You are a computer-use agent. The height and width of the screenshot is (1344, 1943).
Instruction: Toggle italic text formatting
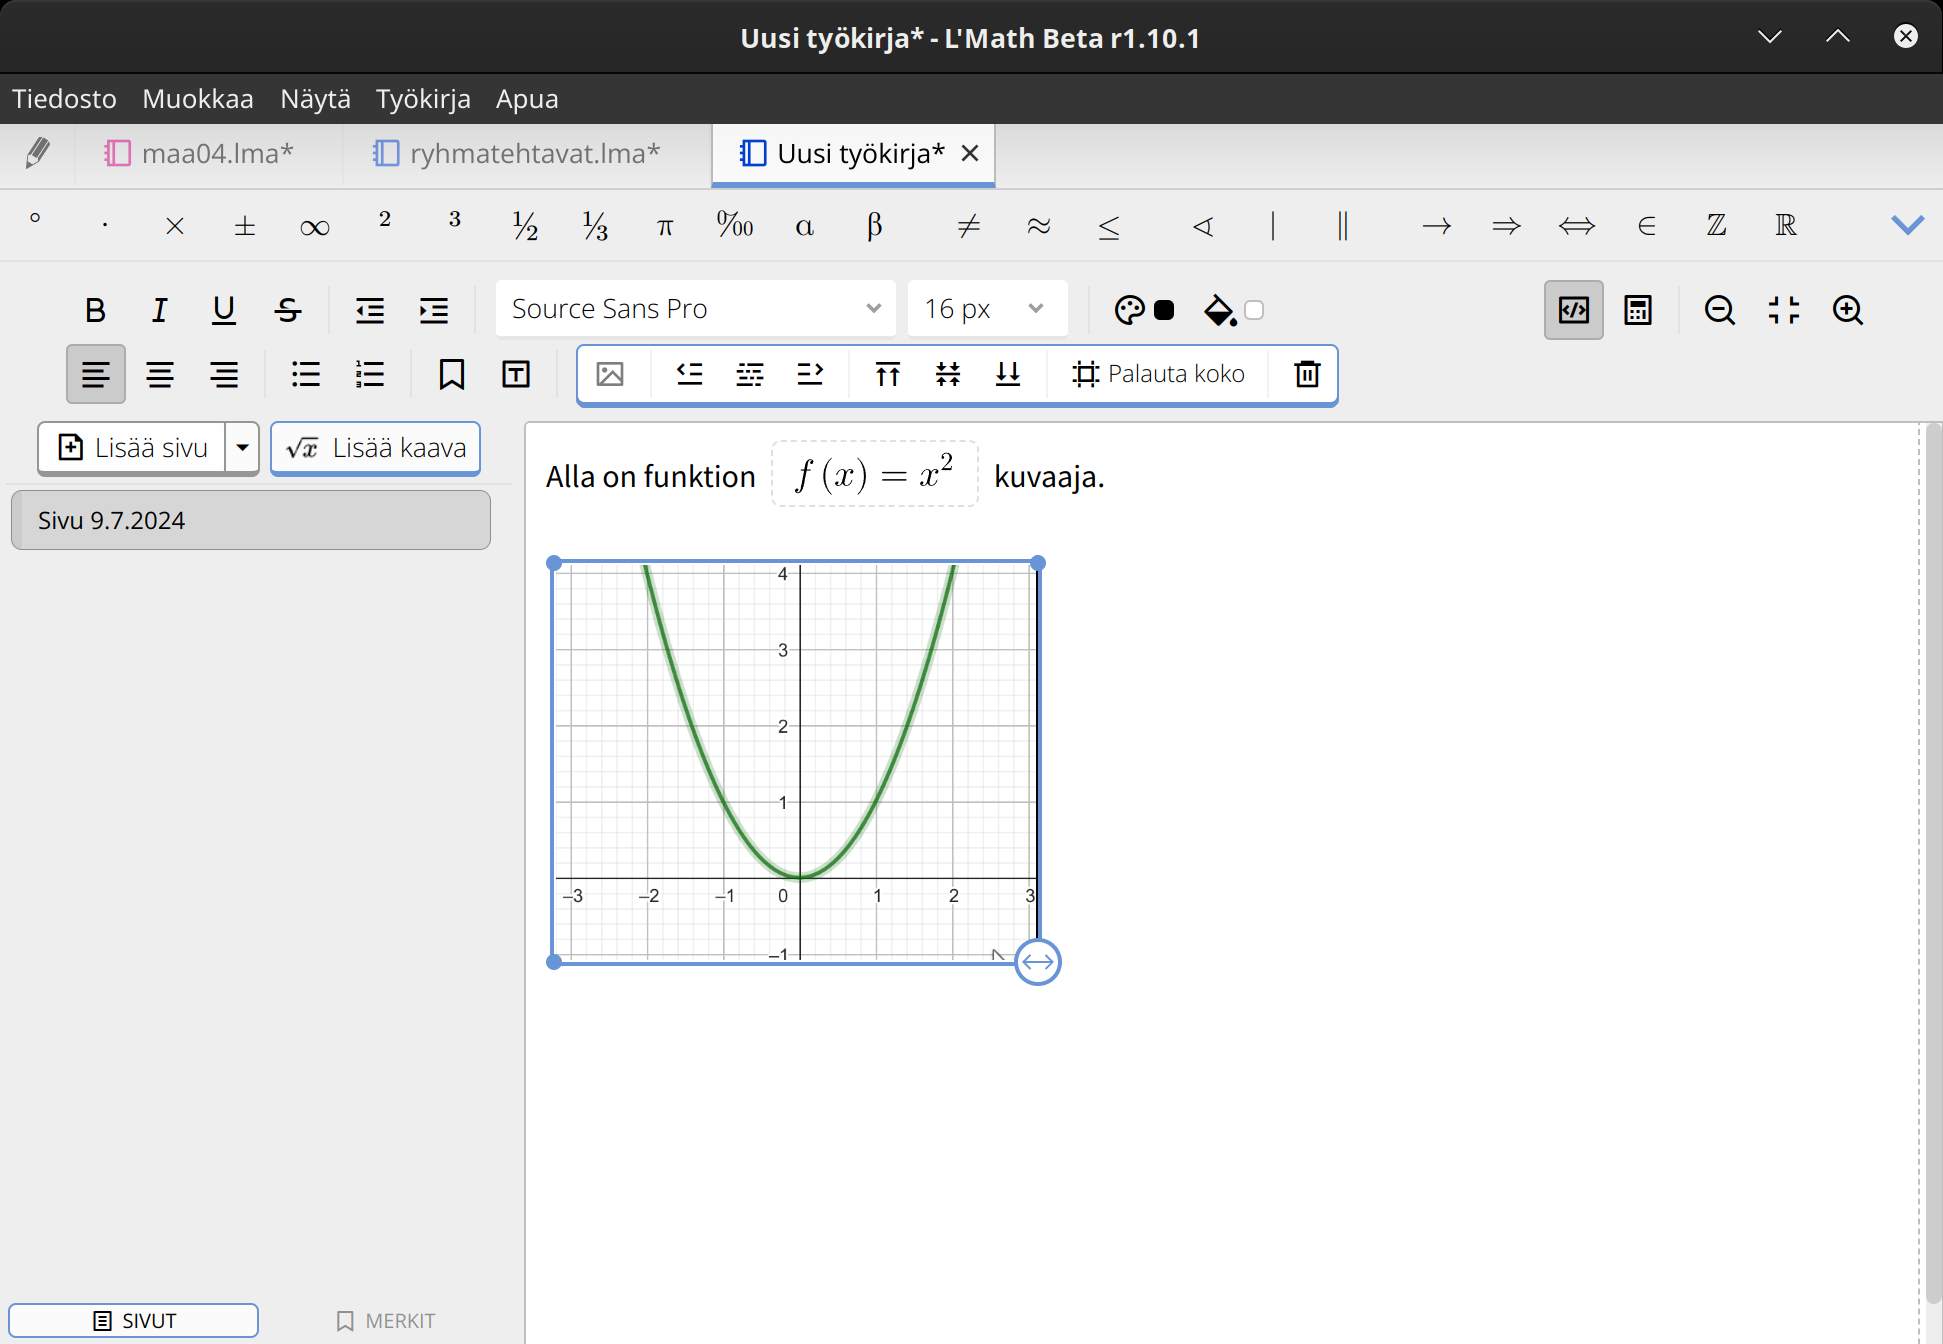[x=159, y=310]
